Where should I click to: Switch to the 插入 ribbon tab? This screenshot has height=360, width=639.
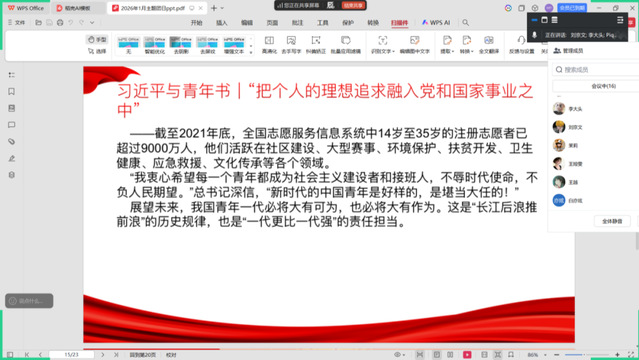pyautogui.click(x=222, y=22)
